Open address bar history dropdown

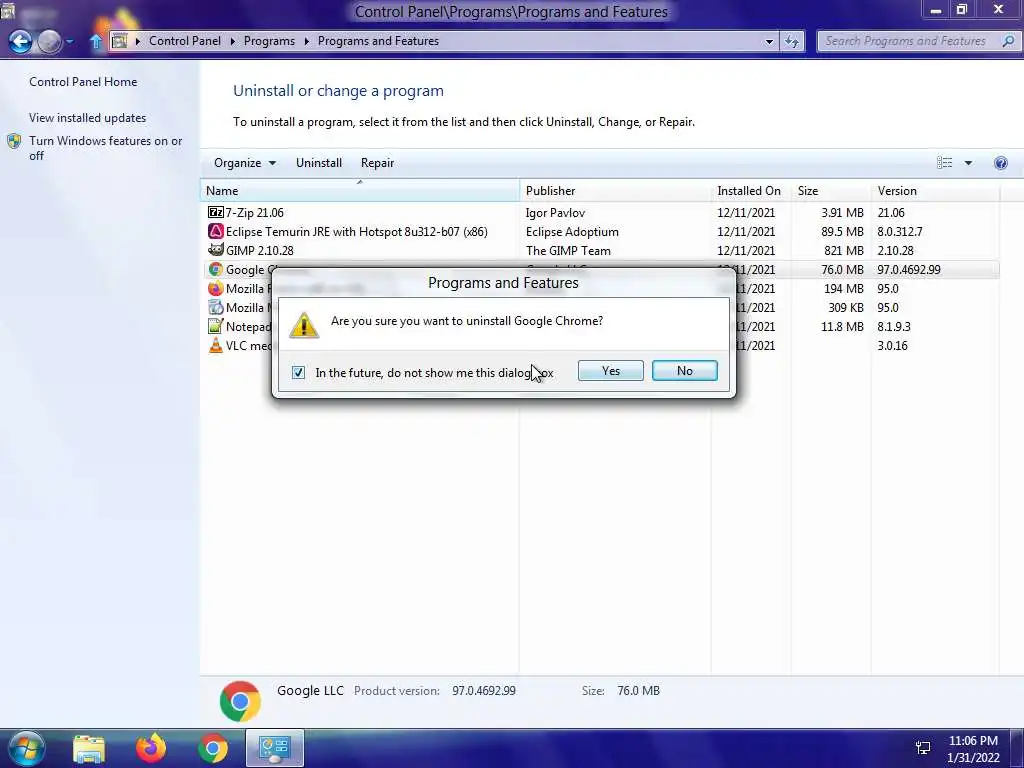point(769,41)
